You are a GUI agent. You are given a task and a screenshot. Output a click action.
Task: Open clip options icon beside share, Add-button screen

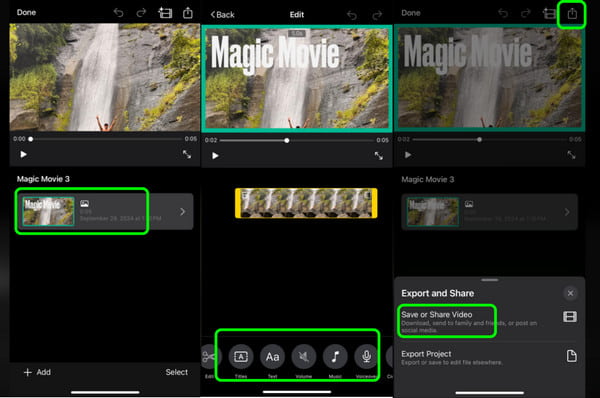point(165,13)
